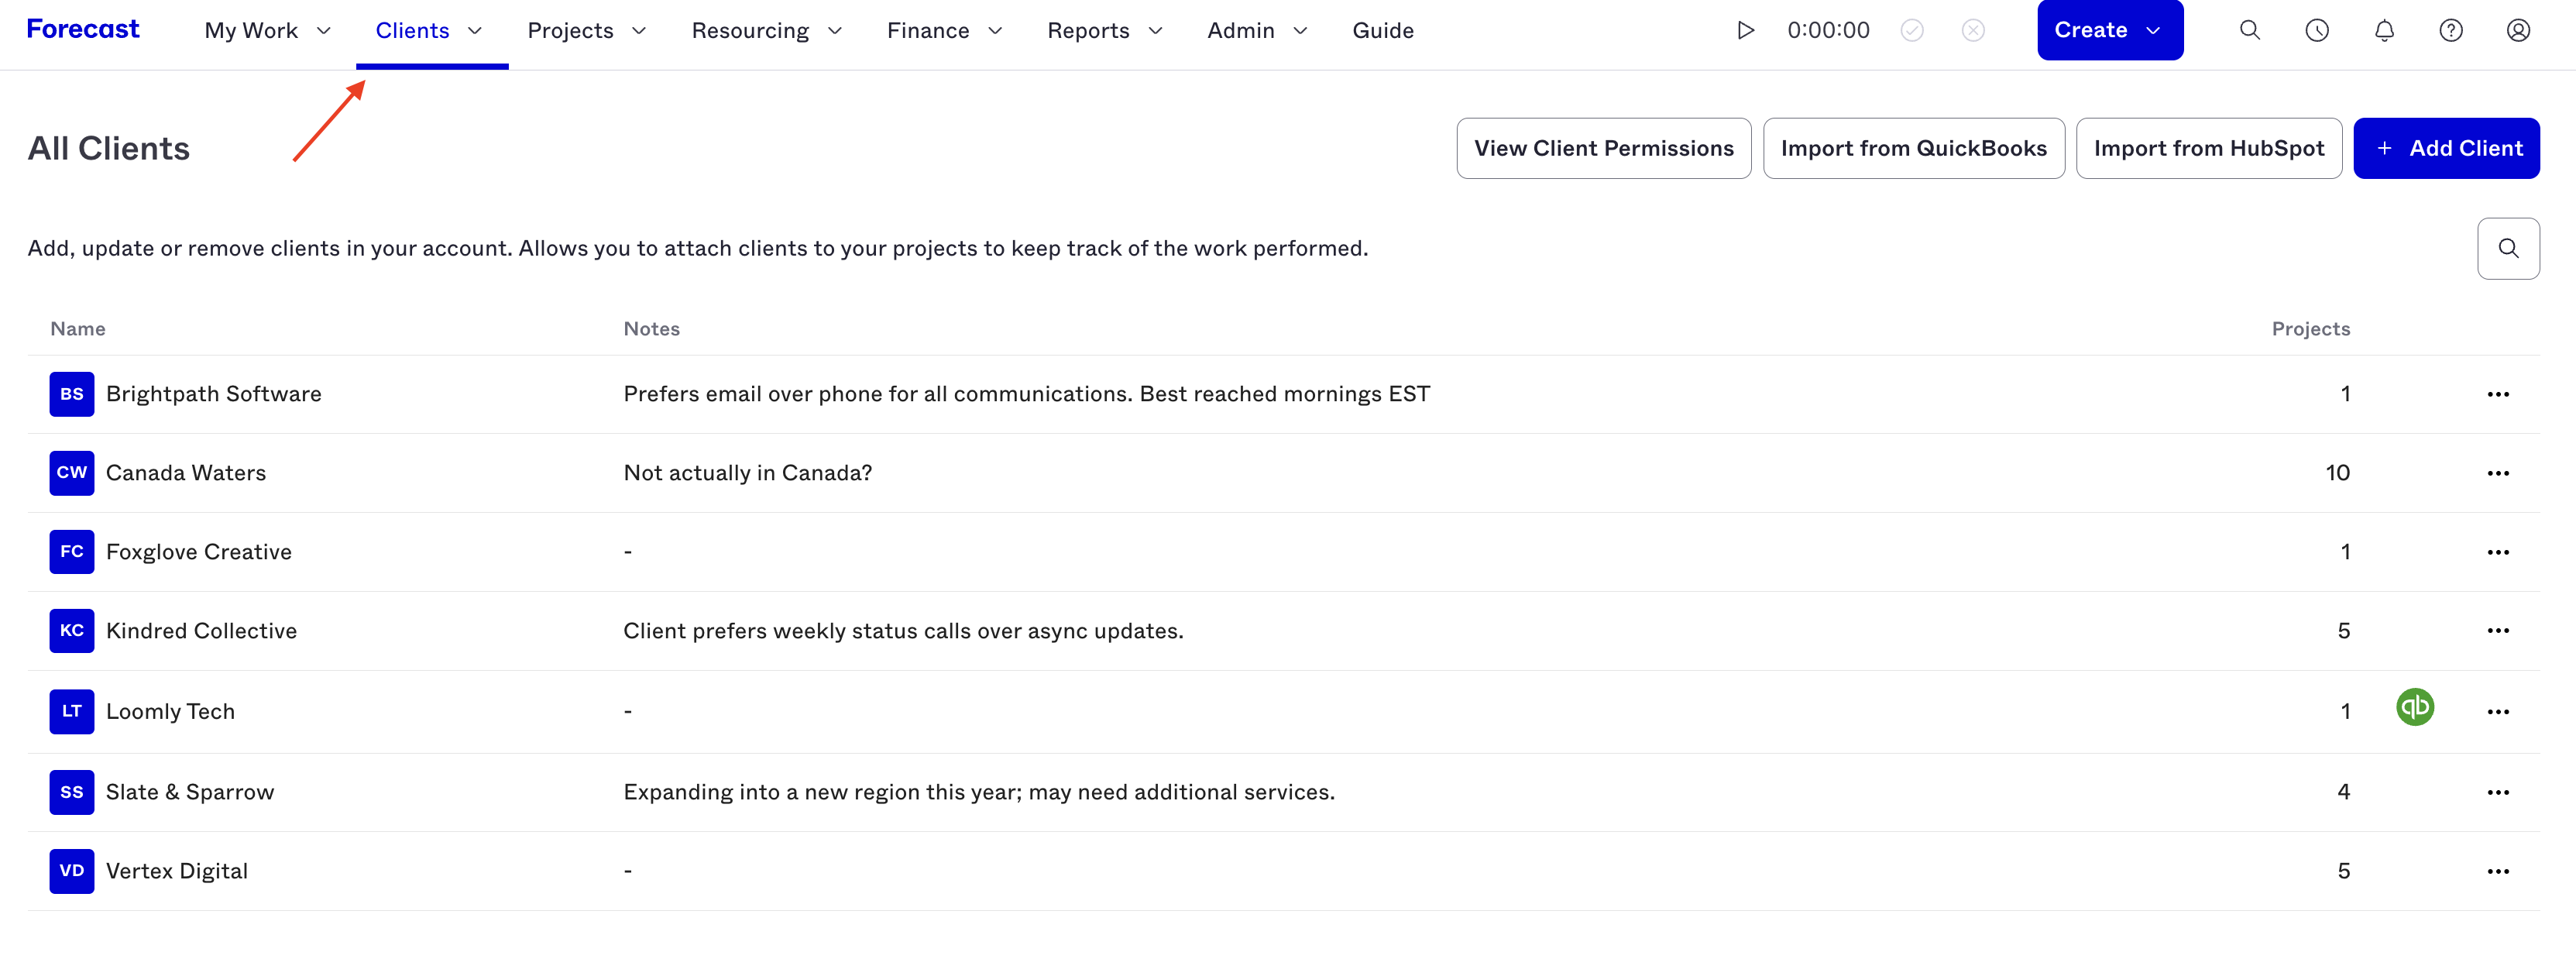Expand the Clients menu chevron

475,31
